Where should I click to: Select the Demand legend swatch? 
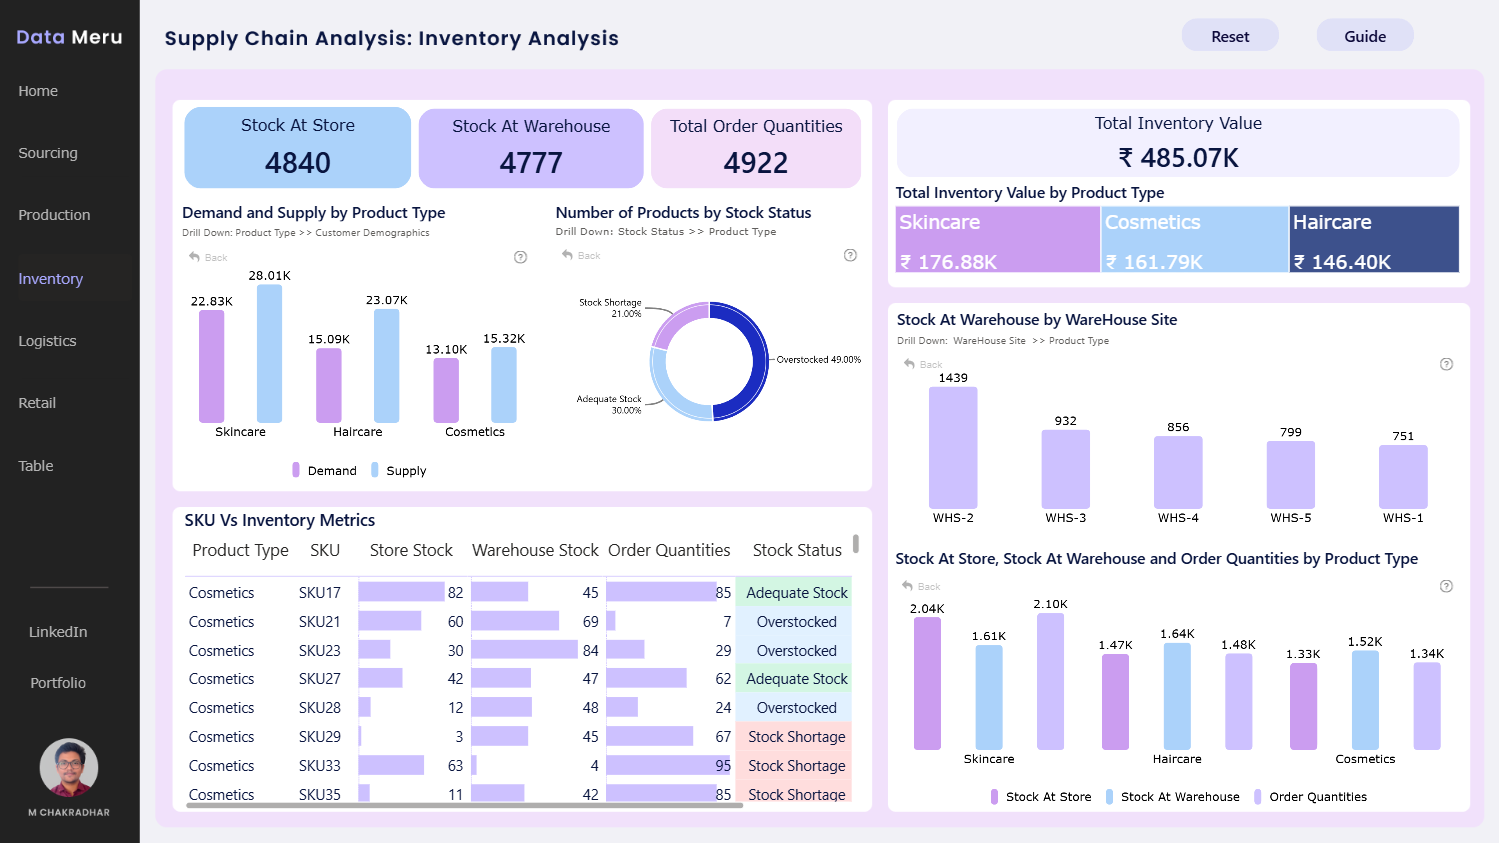click(296, 470)
